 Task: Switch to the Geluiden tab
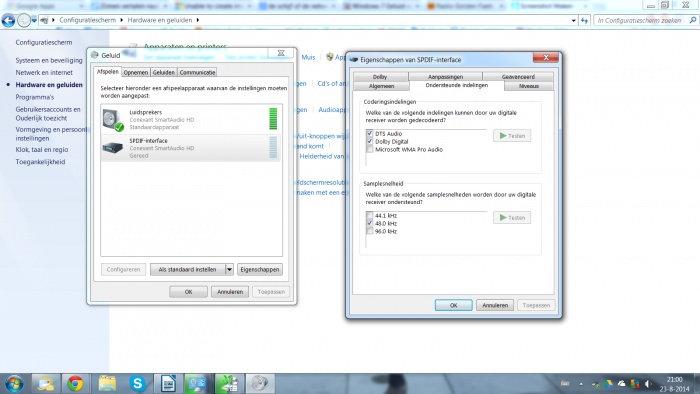tap(163, 72)
